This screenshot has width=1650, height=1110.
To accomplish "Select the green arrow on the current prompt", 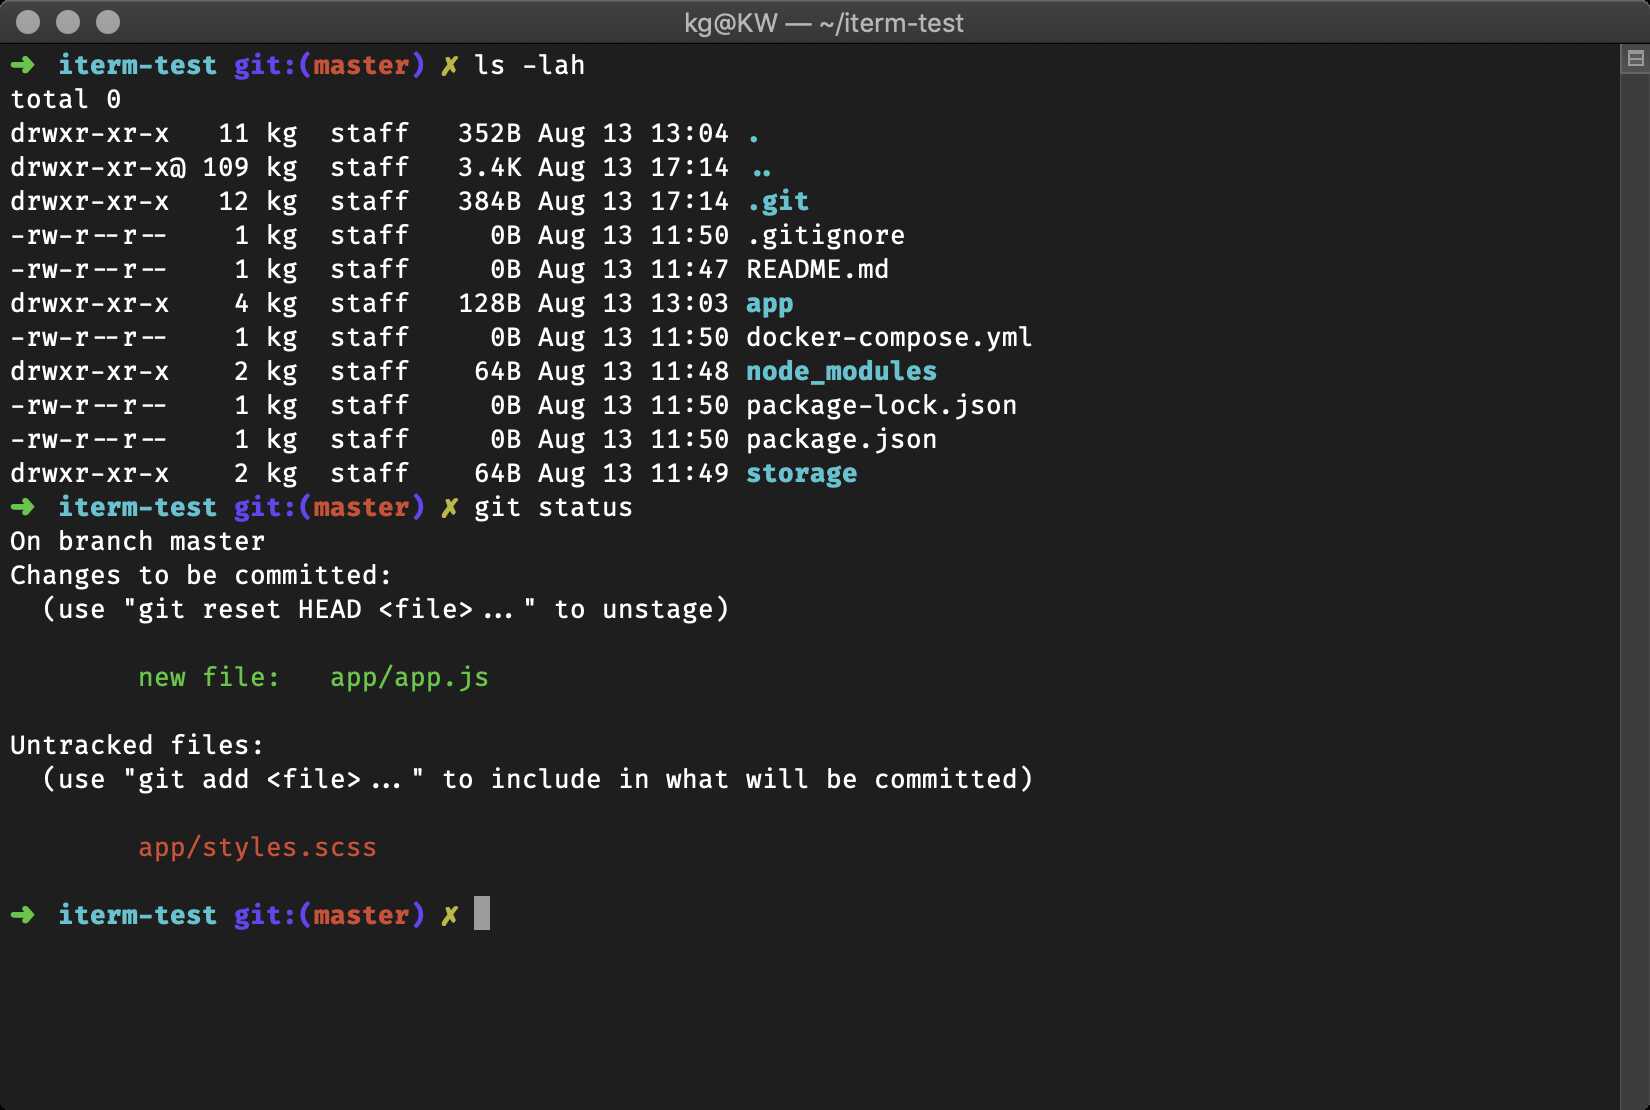I will (23, 914).
